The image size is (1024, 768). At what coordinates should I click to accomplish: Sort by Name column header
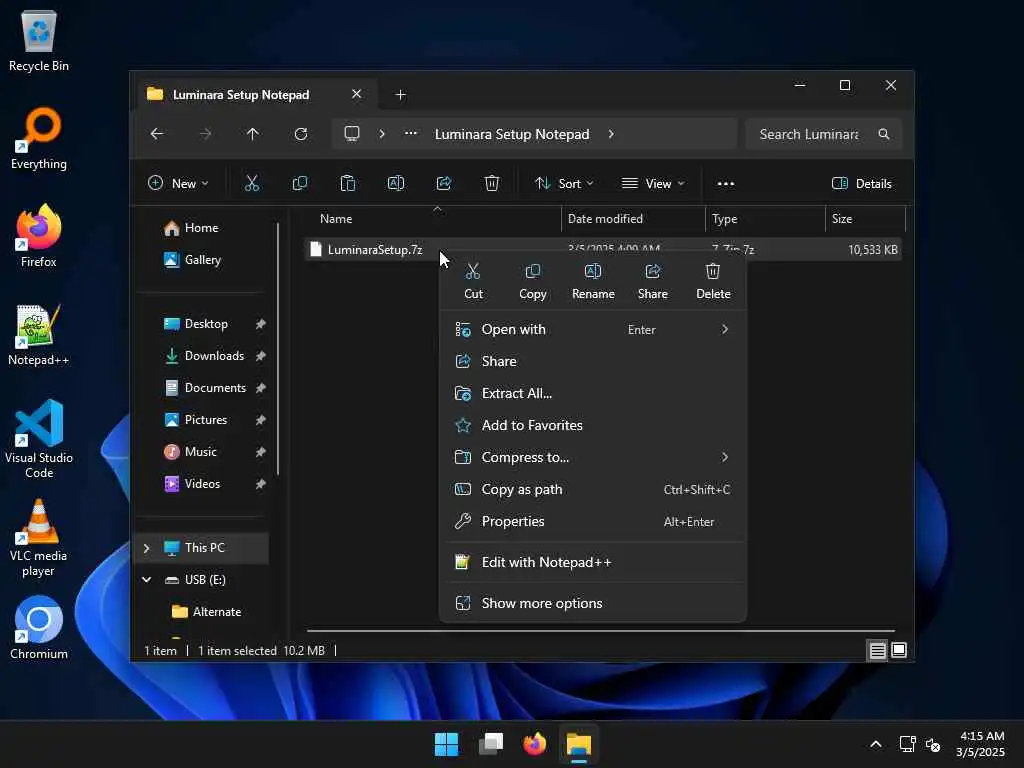coord(433,219)
